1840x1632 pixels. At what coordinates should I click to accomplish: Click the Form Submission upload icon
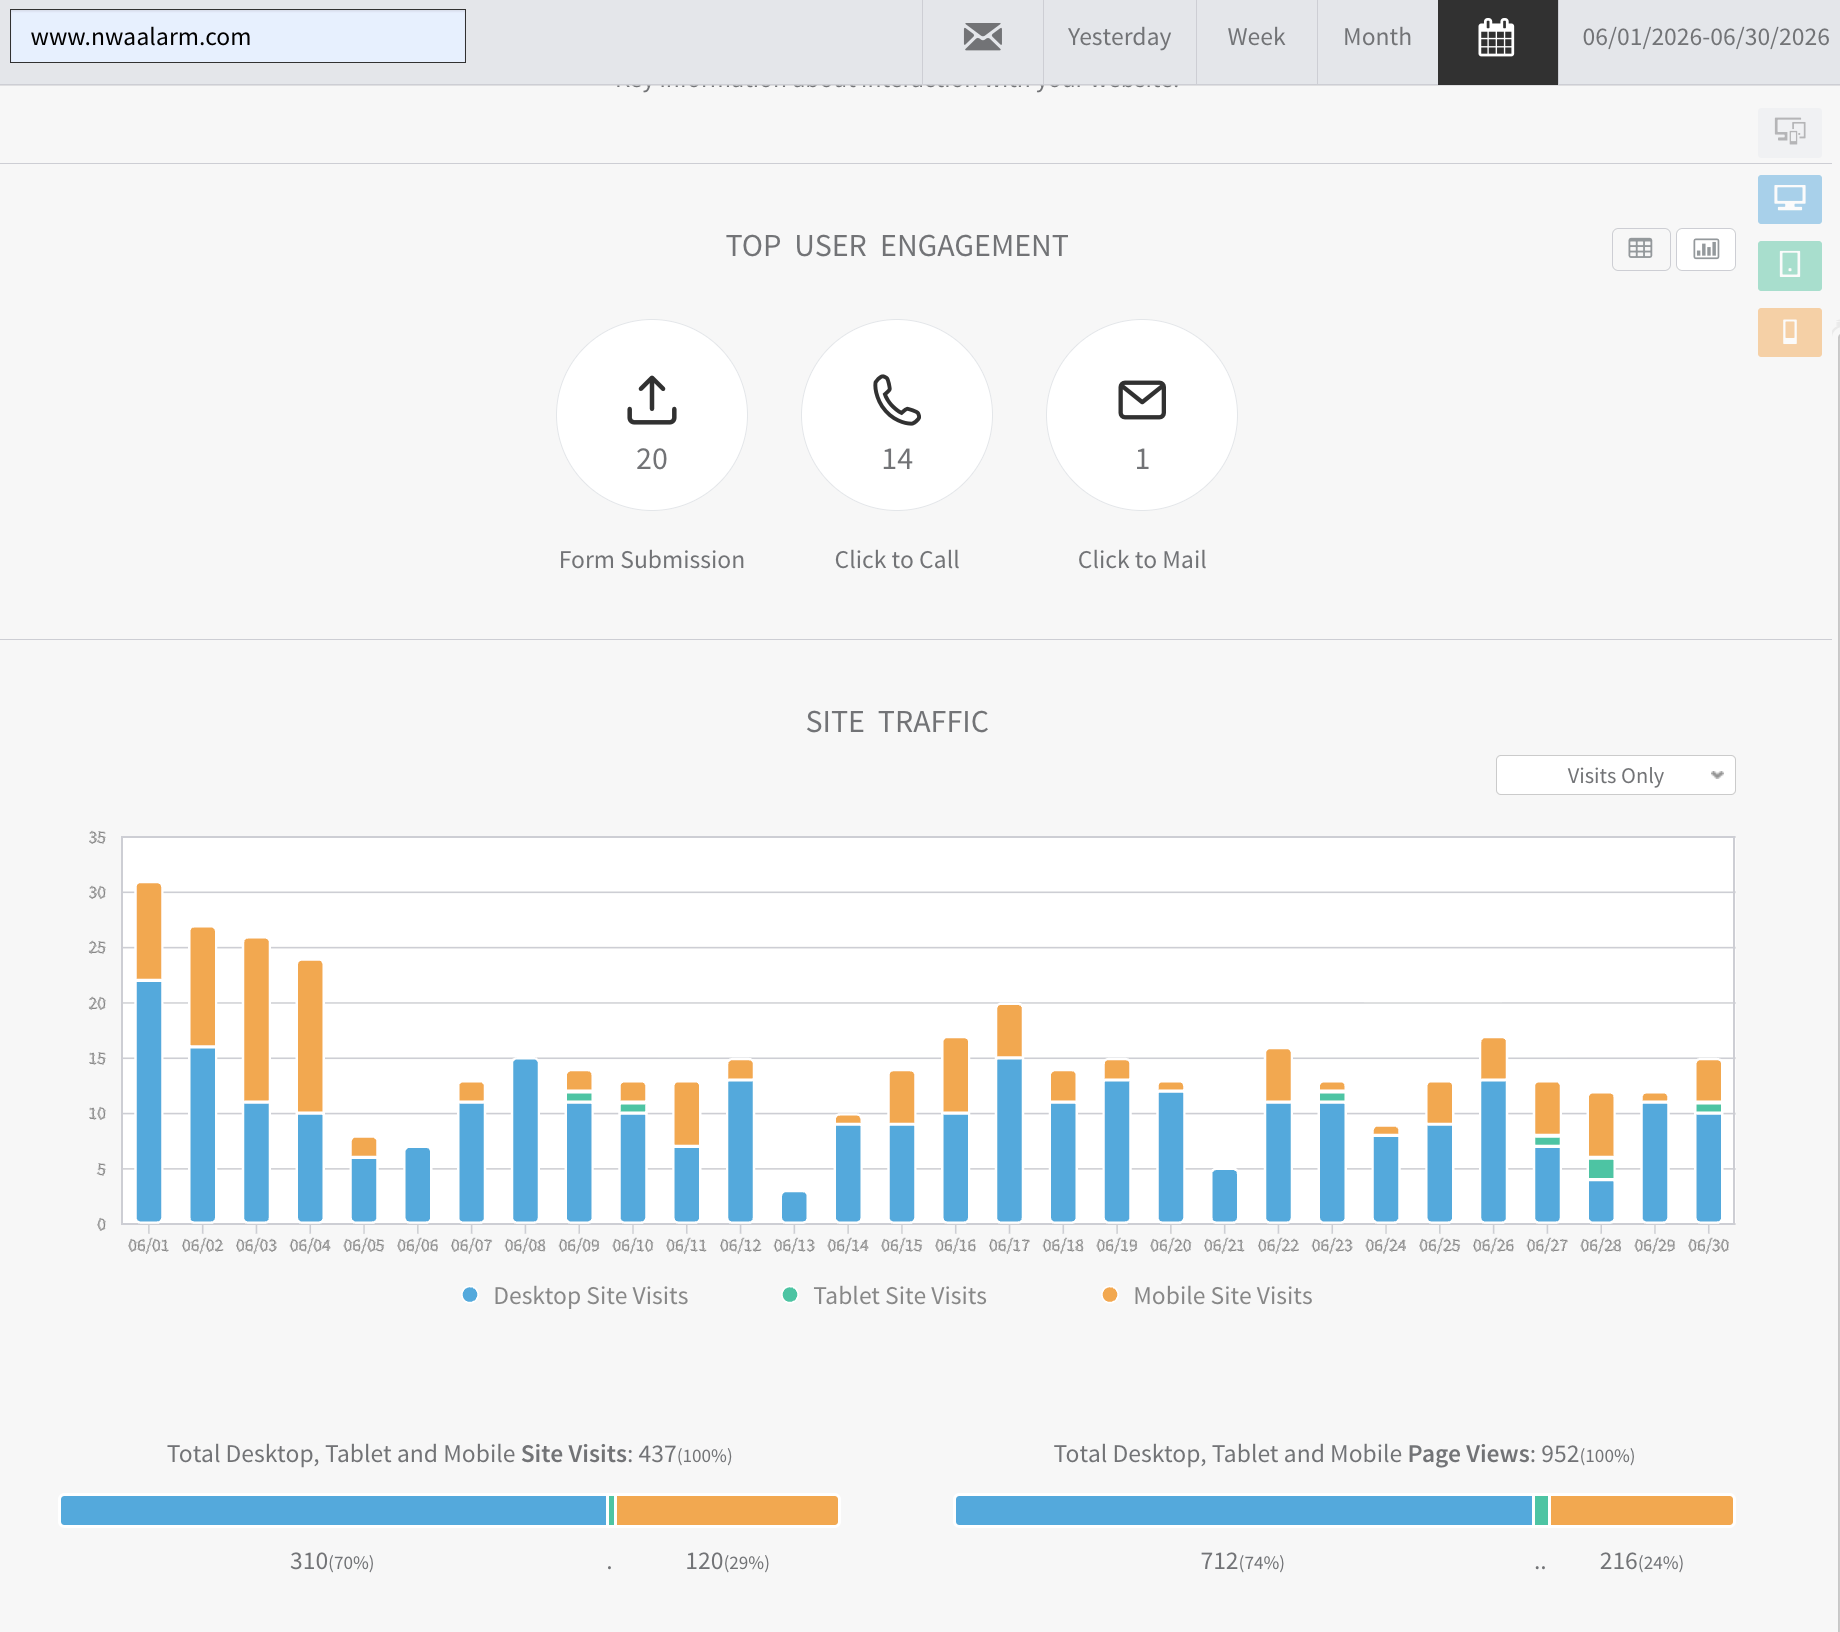pyautogui.click(x=652, y=400)
